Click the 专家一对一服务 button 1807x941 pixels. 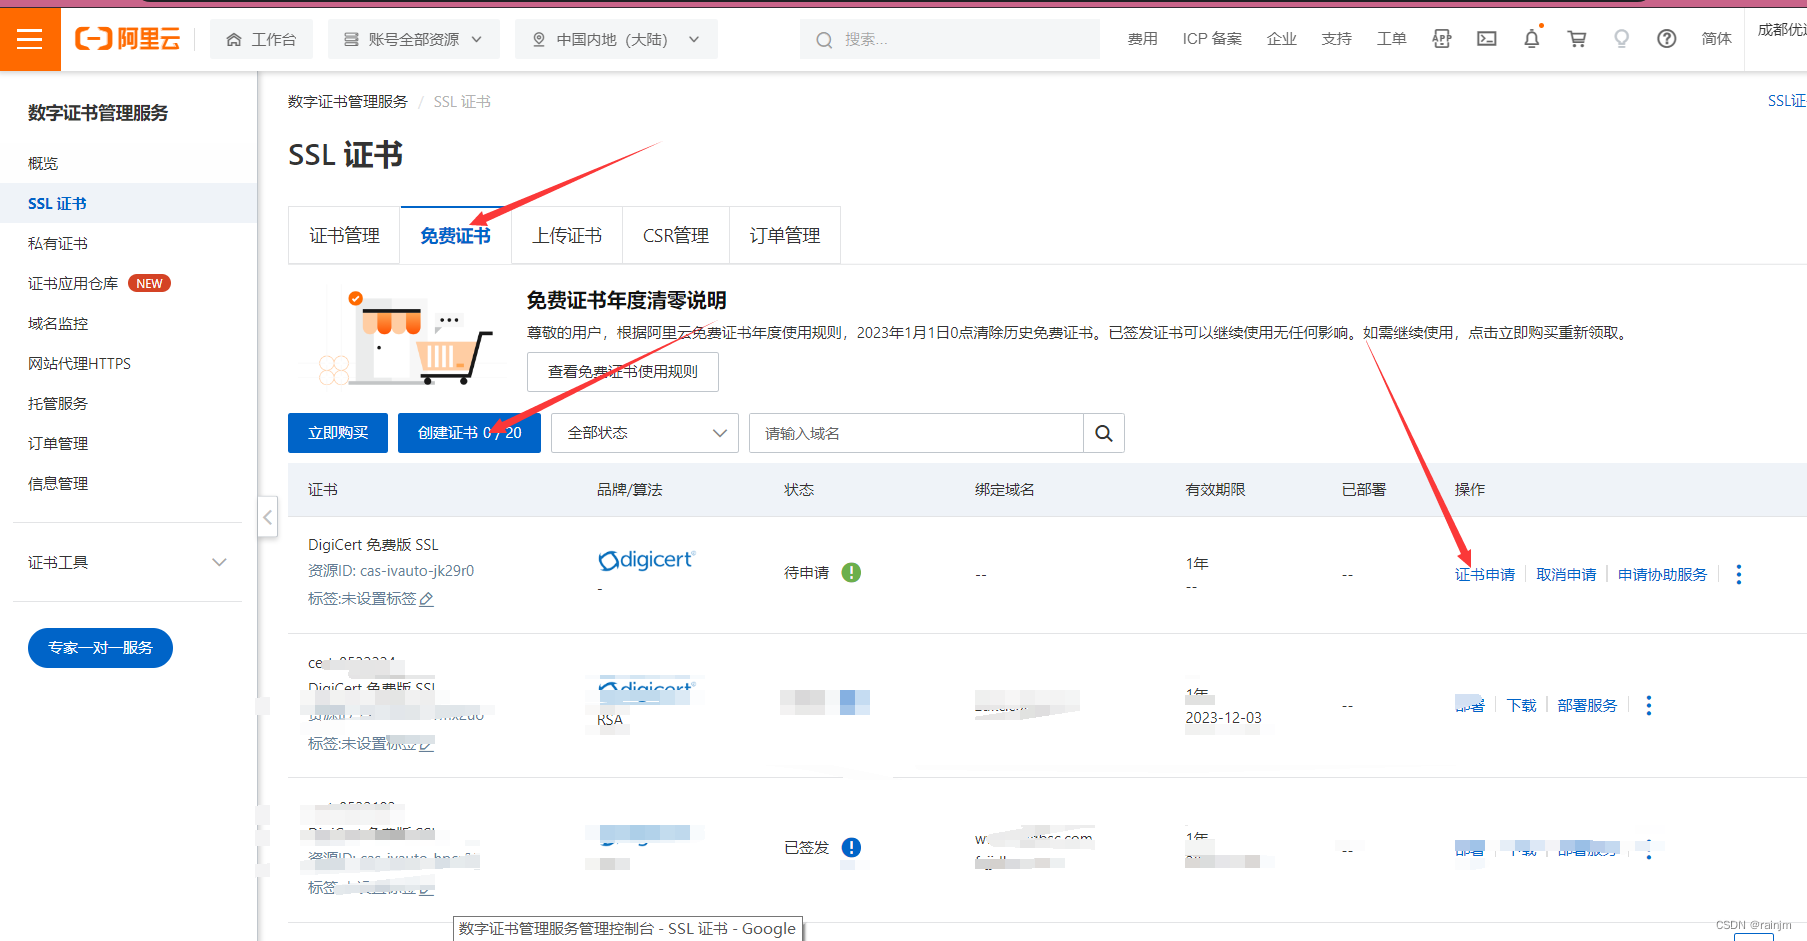(x=100, y=648)
